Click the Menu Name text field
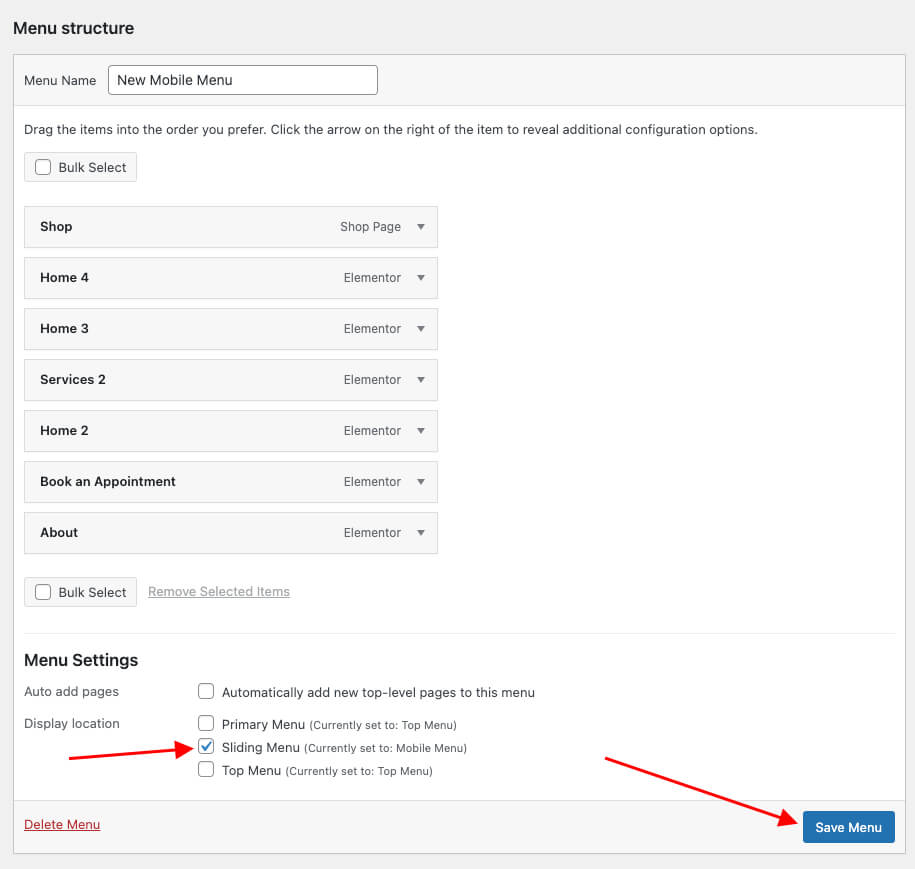Screen dimensions: 915x869 pyautogui.click(x=242, y=80)
